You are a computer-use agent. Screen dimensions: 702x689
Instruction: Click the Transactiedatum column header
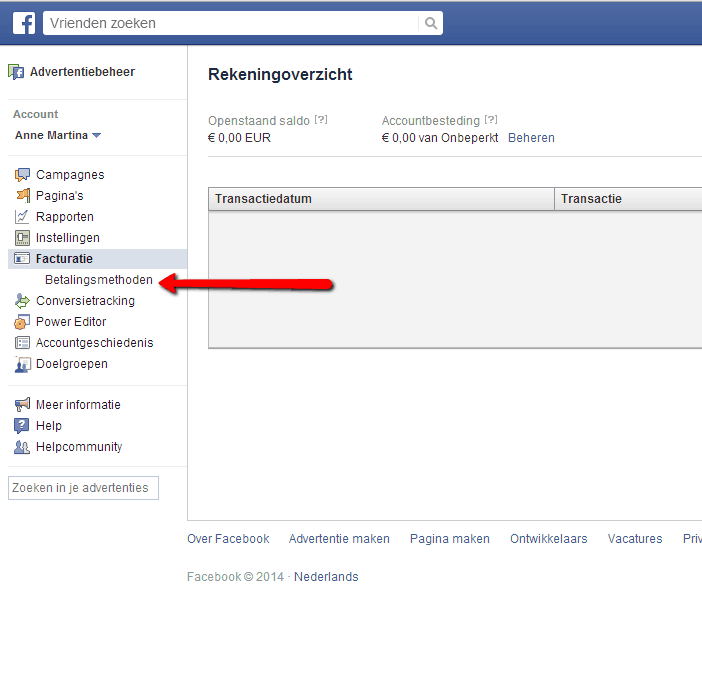coord(381,199)
